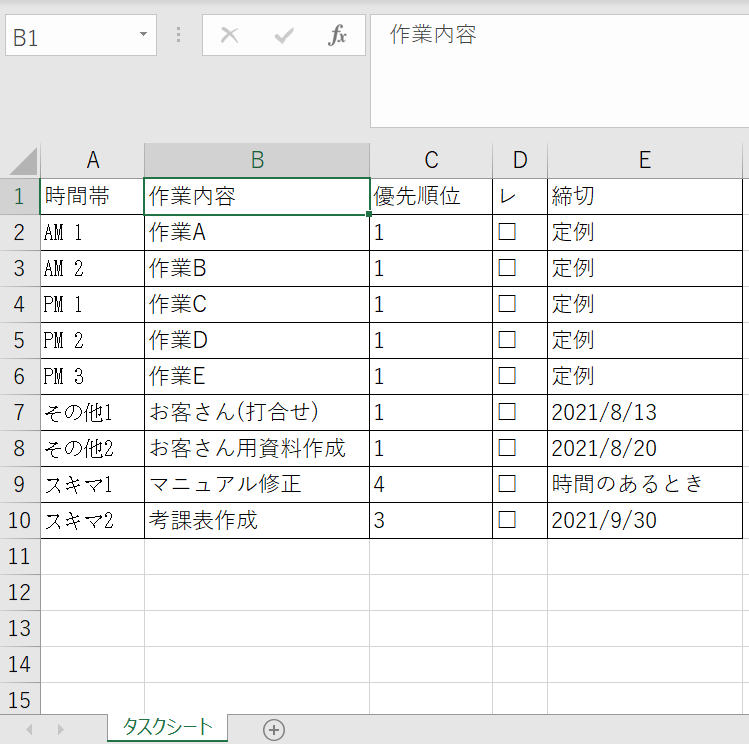Switch to the タスクシート sheet tab
The width and height of the screenshot is (749, 744).
click(167, 727)
